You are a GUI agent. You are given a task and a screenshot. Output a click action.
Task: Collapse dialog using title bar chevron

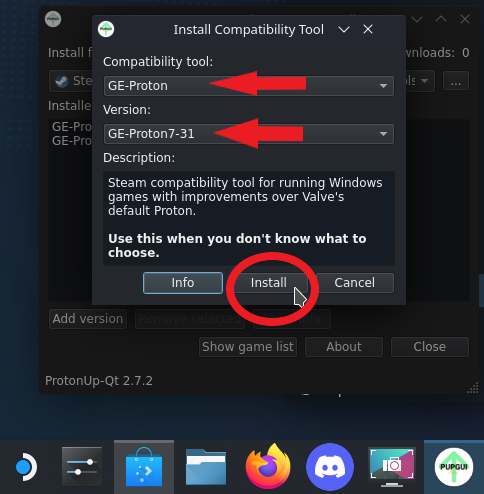tap(344, 30)
